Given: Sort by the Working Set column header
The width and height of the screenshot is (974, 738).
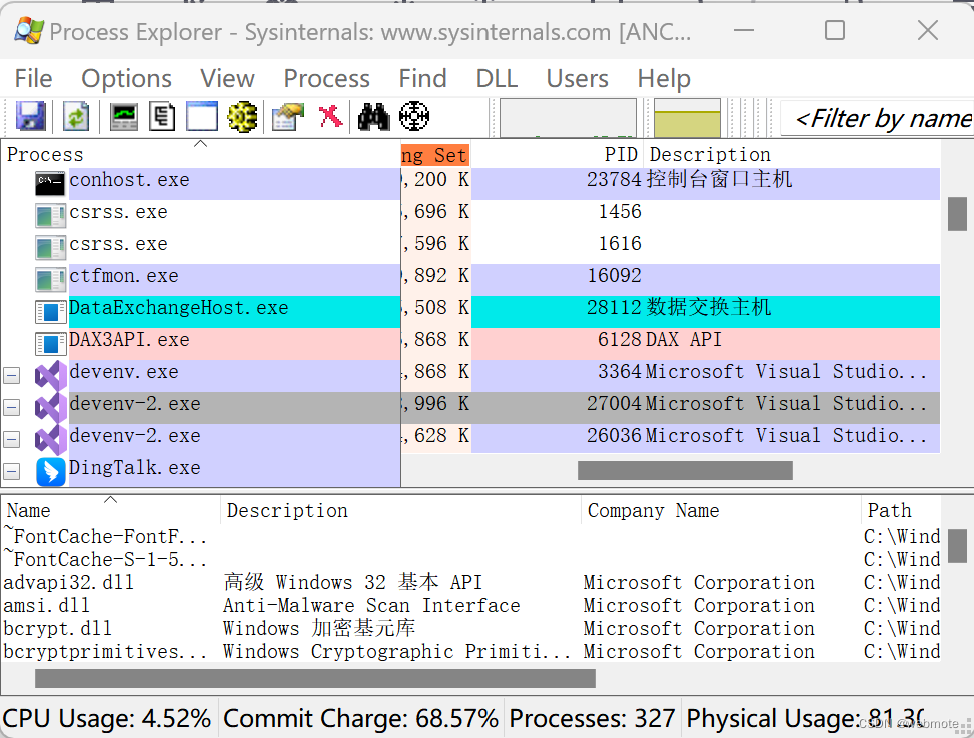Looking at the screenshot, I should click(435, 154).
